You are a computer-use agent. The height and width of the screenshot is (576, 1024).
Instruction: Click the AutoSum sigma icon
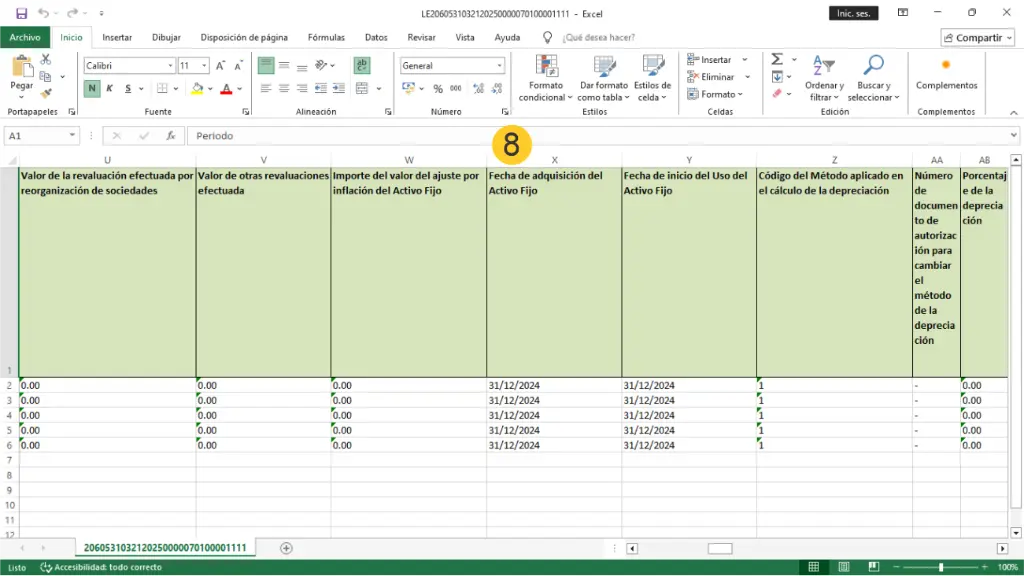pos(777,60)
